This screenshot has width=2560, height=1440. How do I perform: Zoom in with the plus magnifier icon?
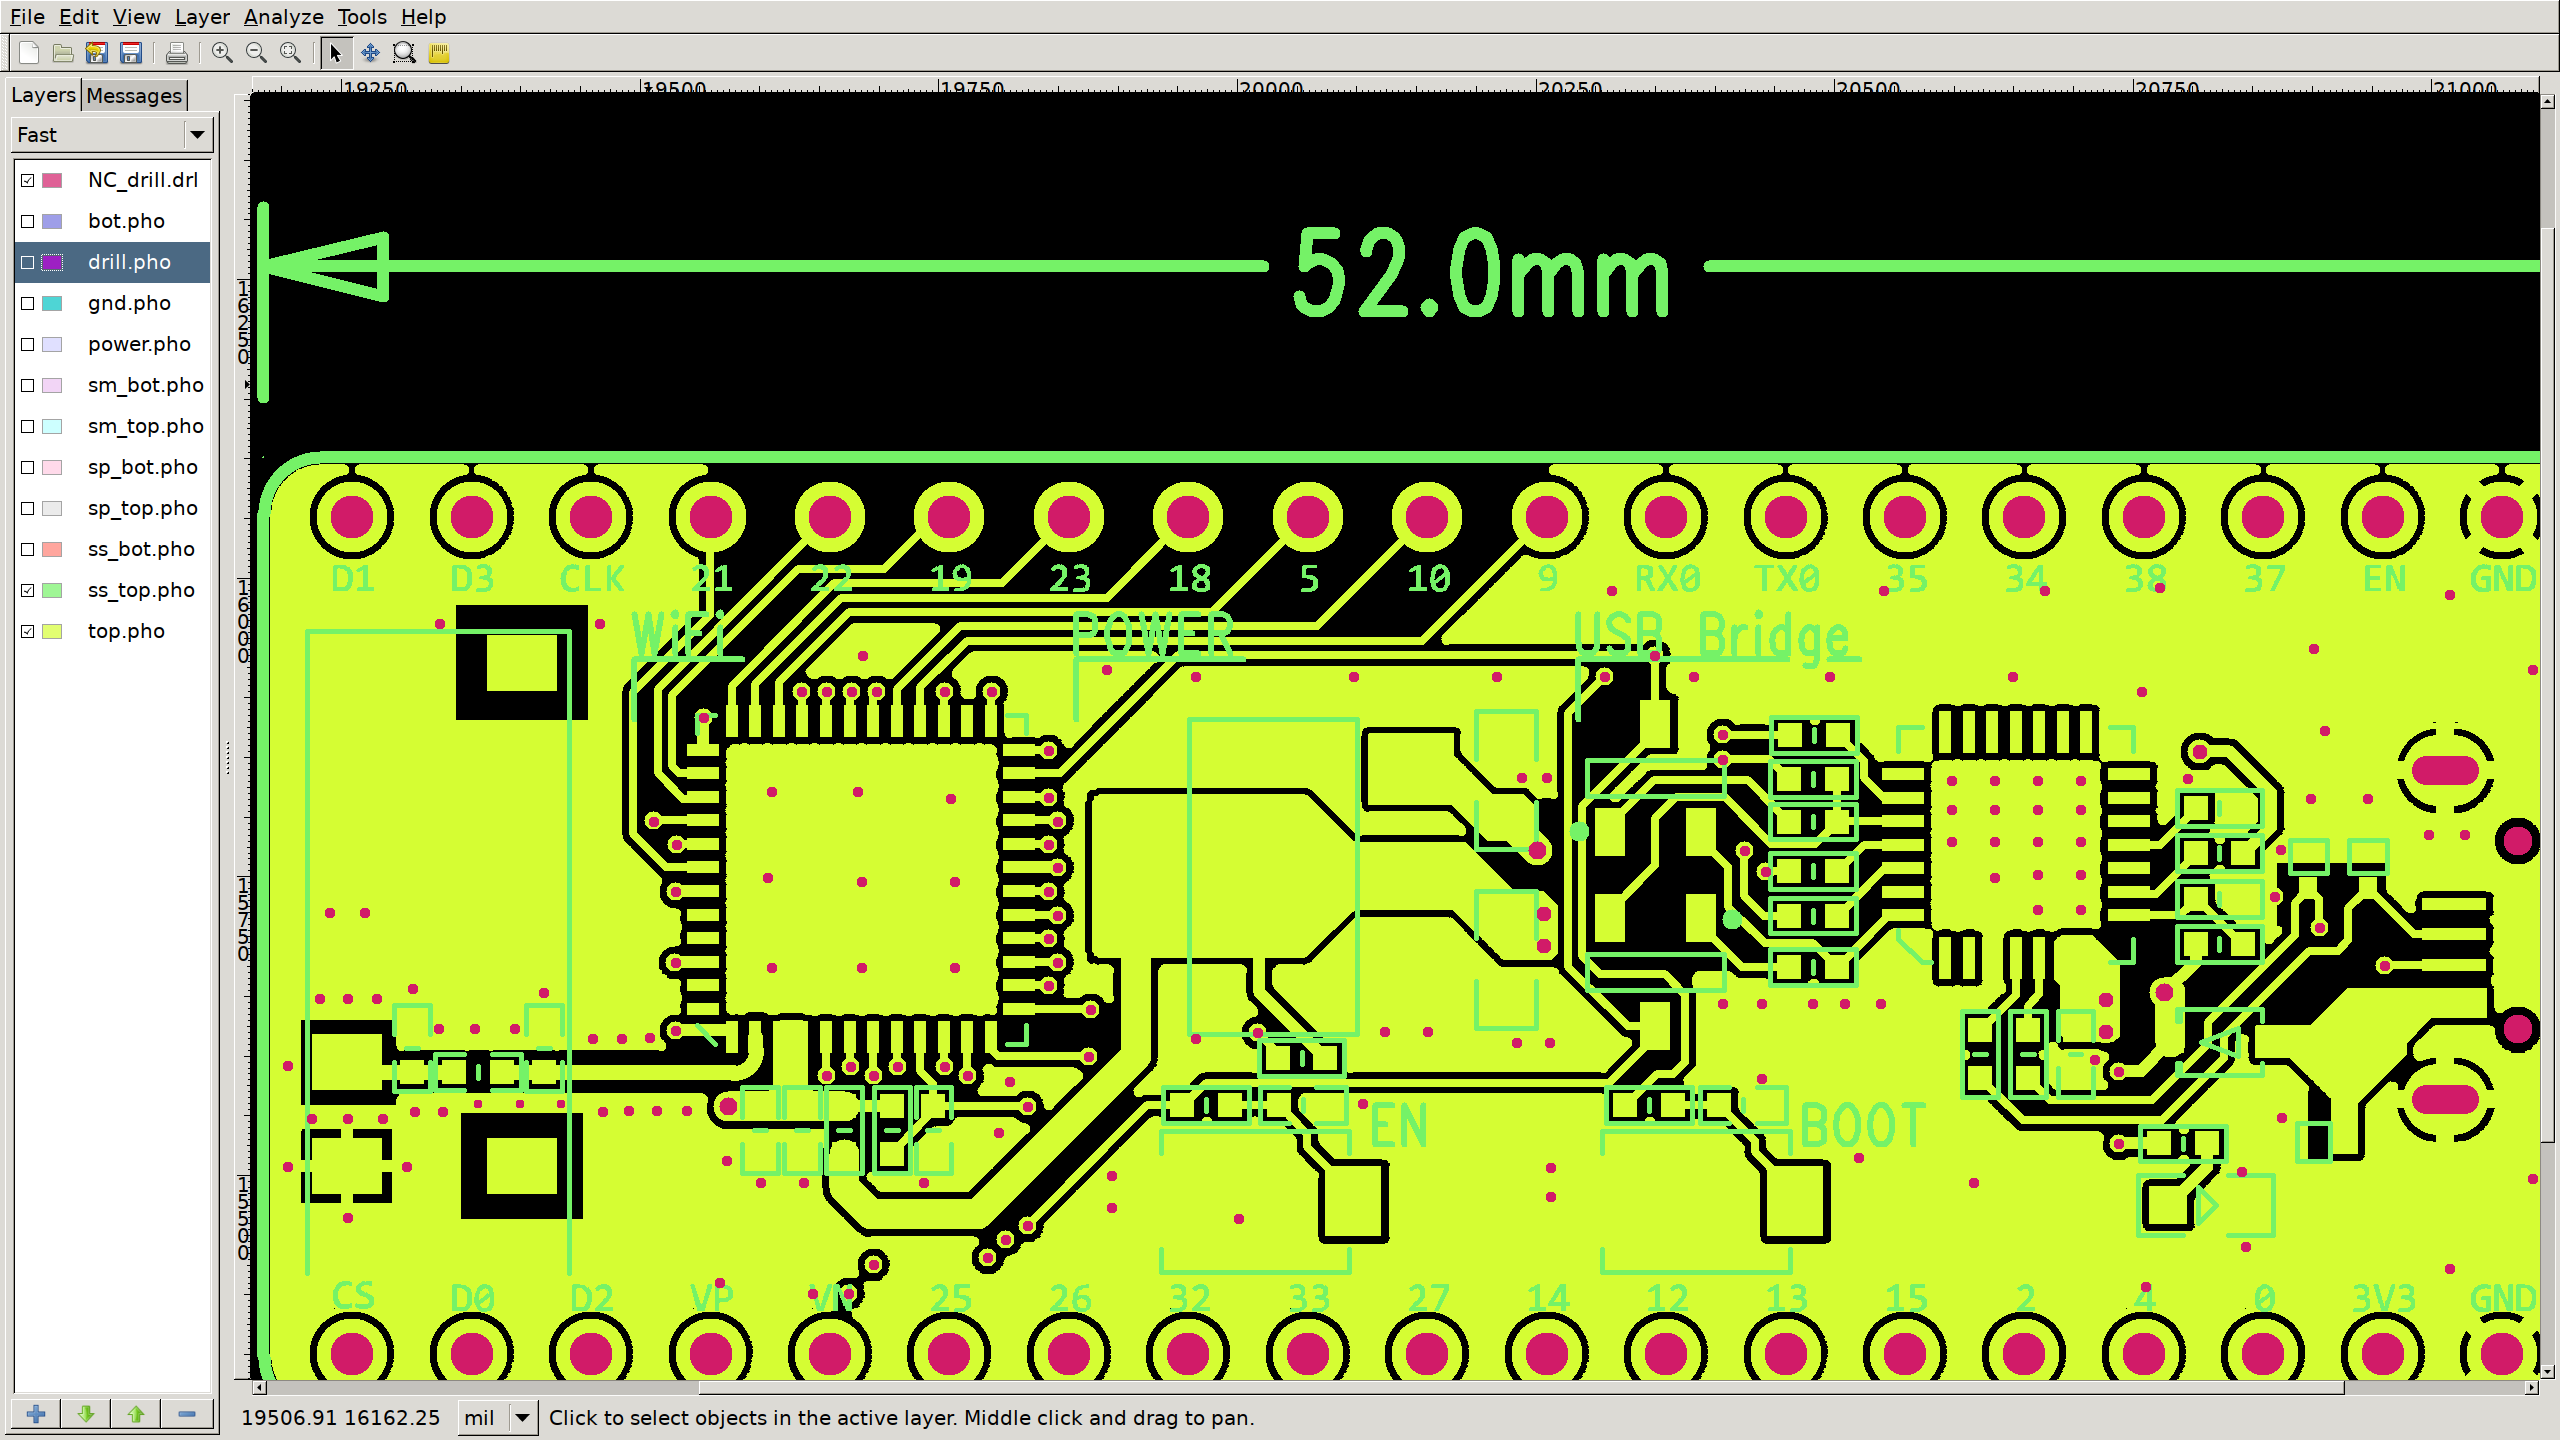pyautogui.click(x=222, y=53)
